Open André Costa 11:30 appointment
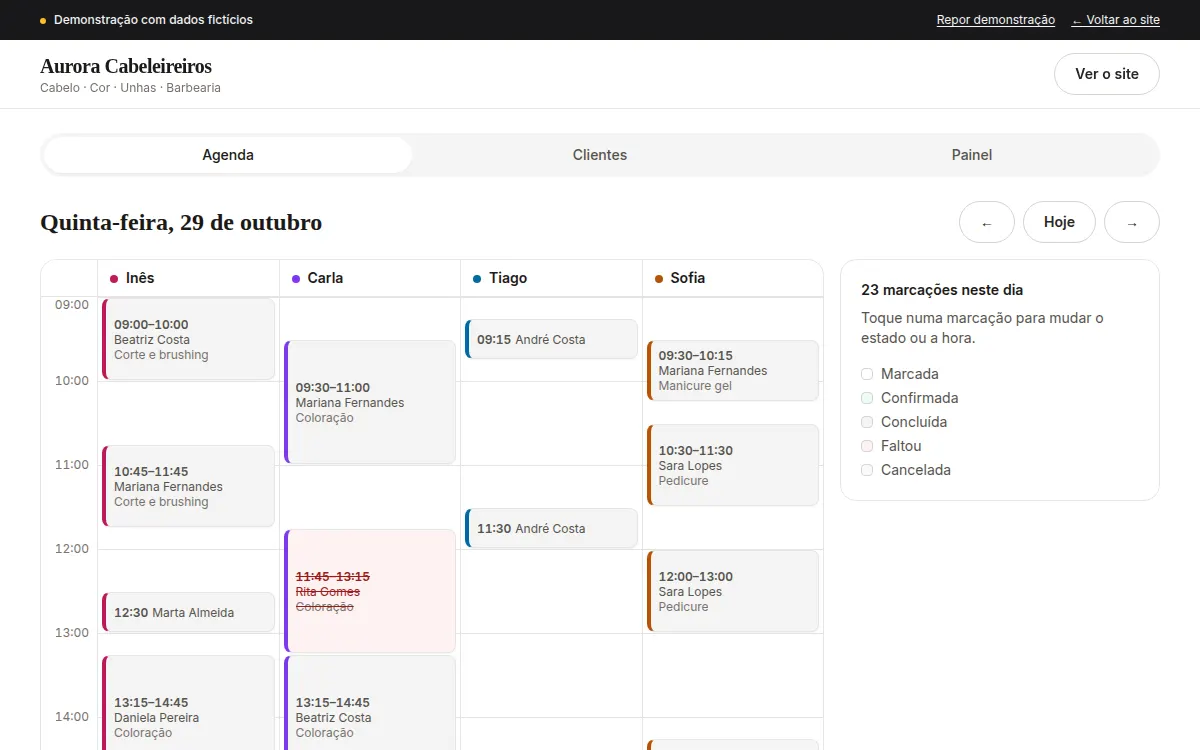The width and height of the screenshot is (1200, 750). tap(551, 528)
